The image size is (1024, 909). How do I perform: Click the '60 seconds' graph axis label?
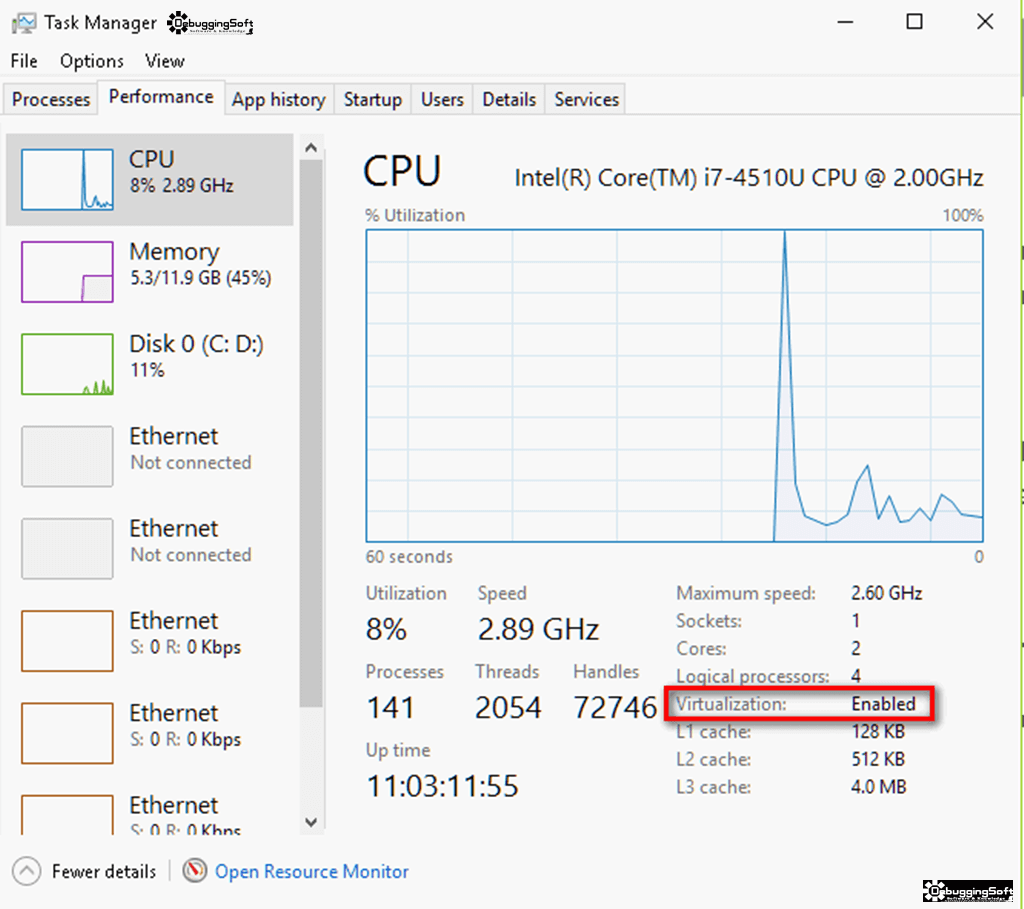pyautogui.click(x=409, y=556)
